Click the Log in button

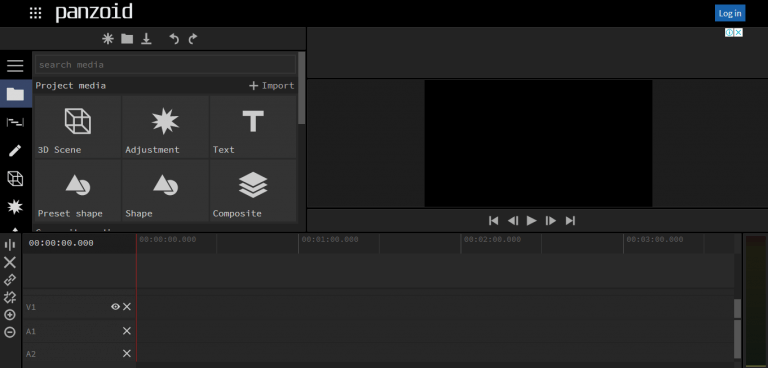tap(730, 13)
